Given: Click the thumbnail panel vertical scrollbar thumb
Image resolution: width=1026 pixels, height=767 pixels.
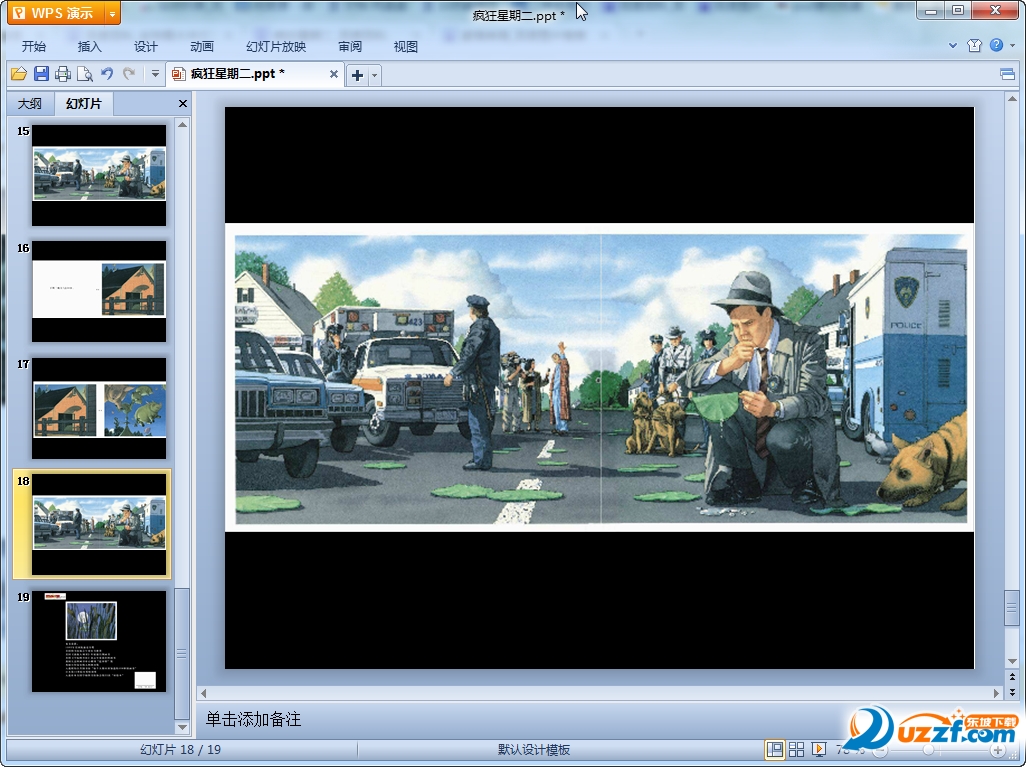Looking at the screenshot, I should (x=183, y=653).
